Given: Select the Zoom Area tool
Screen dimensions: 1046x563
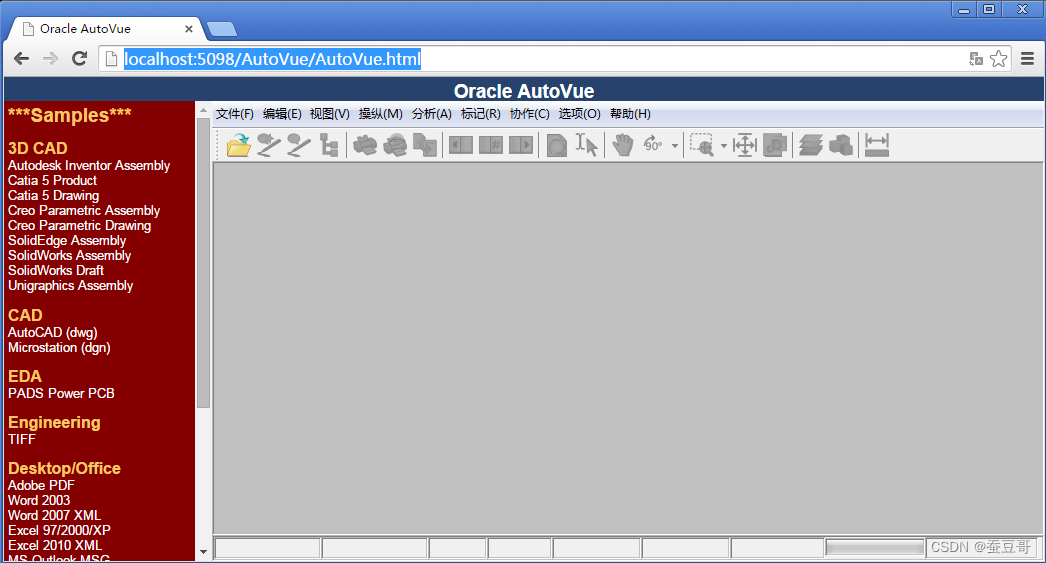Looking at the screenshot, I should coord(701,145).
